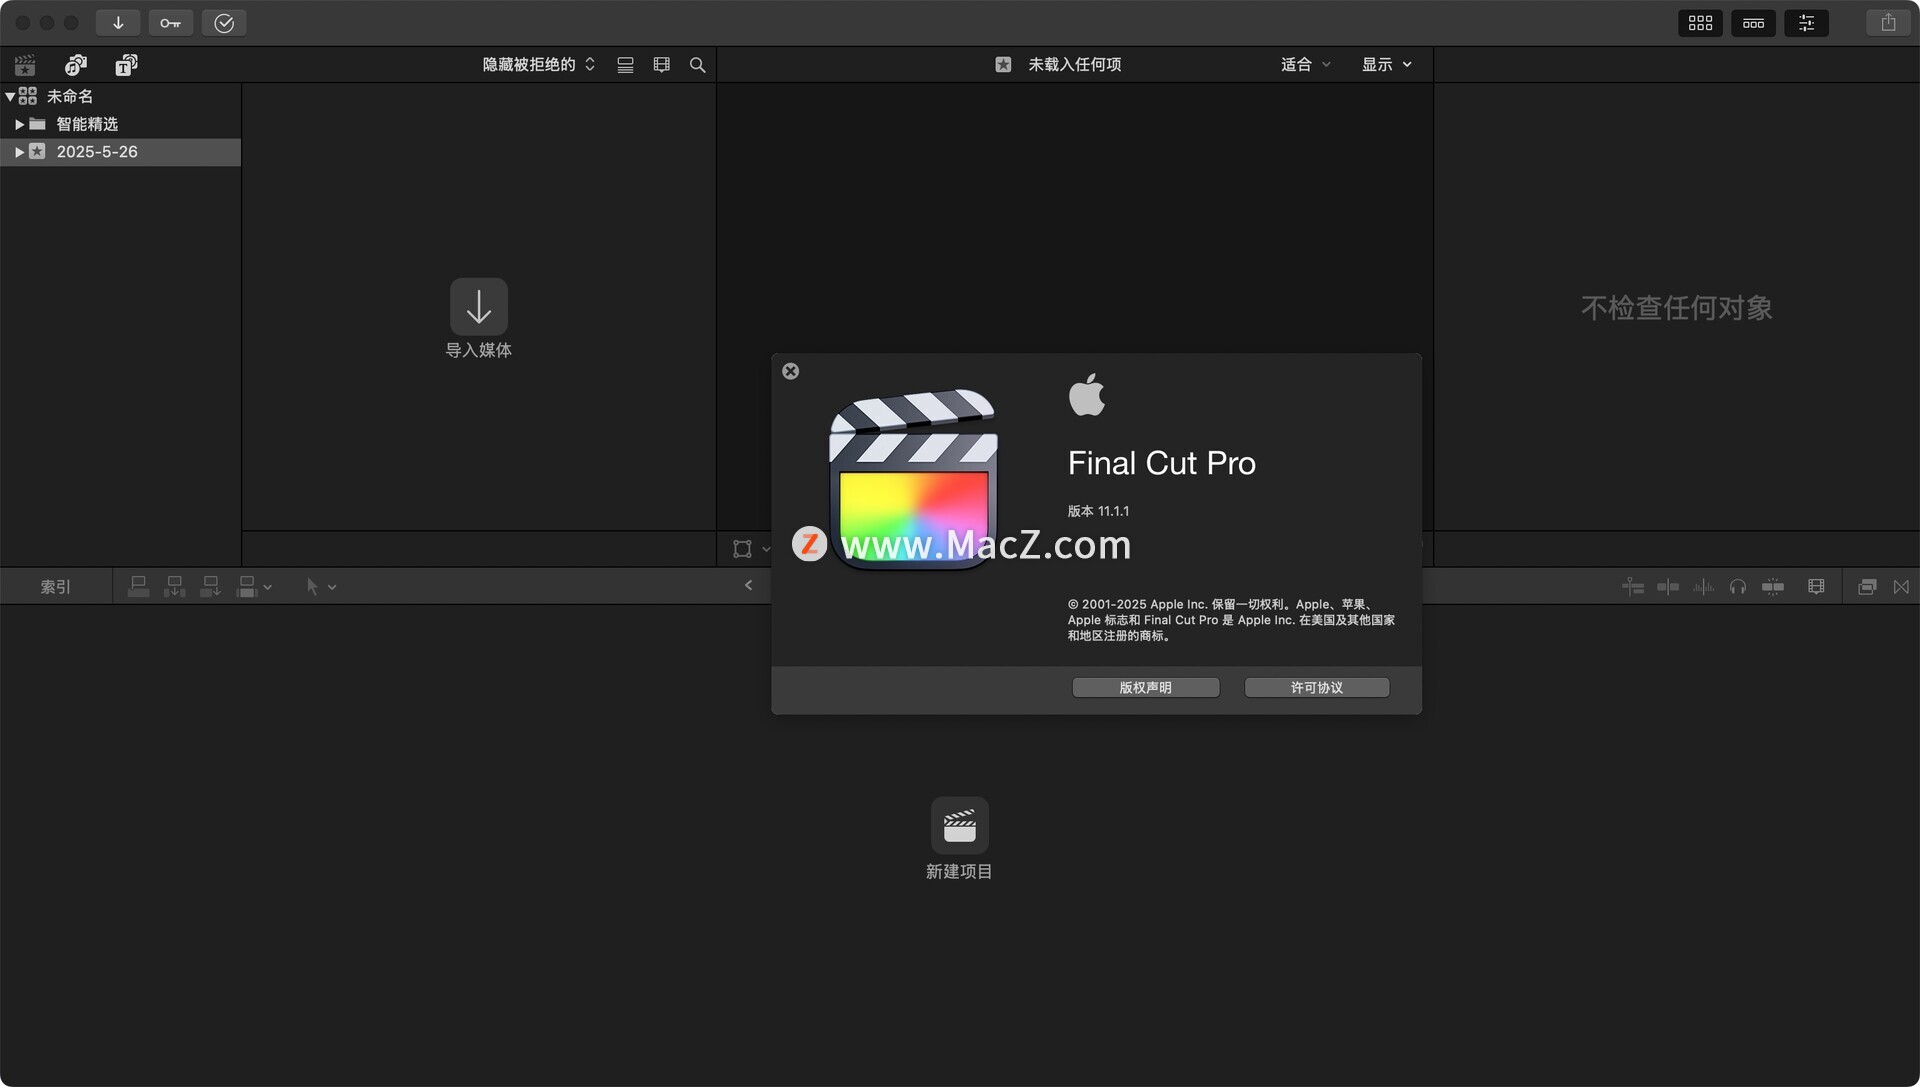Click the 版权声明 button
The width and height of the screenshot is (1920, 1087).
(x=1145, y=688)
